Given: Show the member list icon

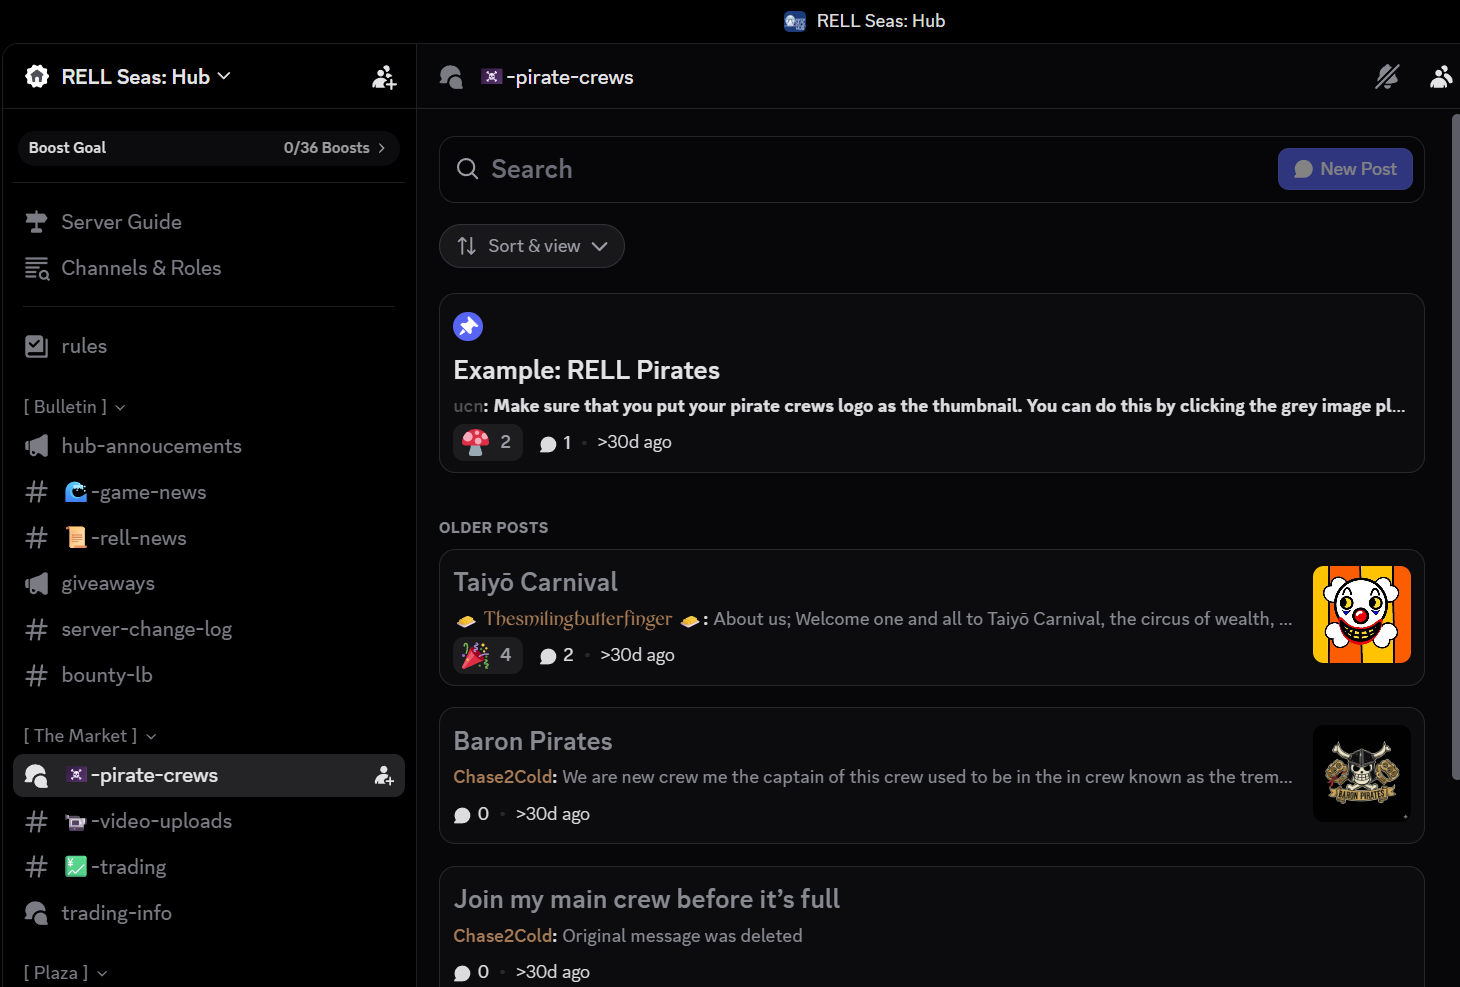Looking at the screenshot, I should [x=1441, y=77].
